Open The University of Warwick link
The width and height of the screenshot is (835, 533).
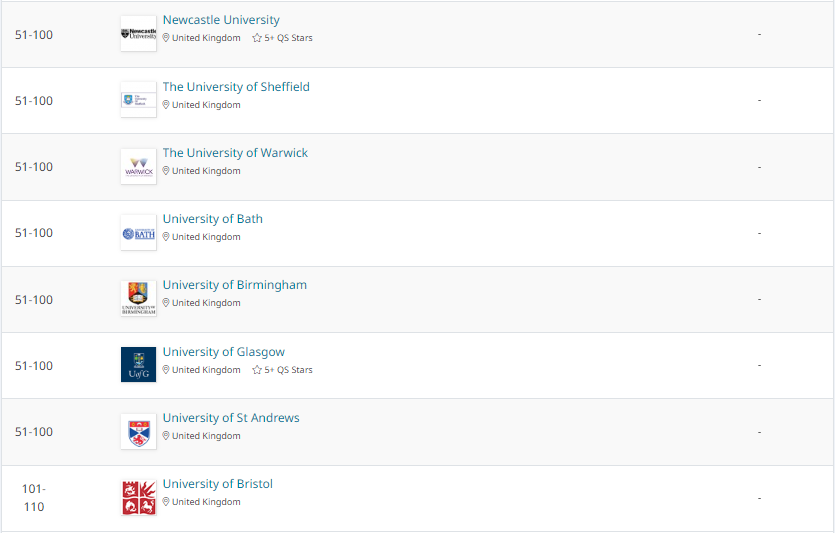click(x=235, y=153)
